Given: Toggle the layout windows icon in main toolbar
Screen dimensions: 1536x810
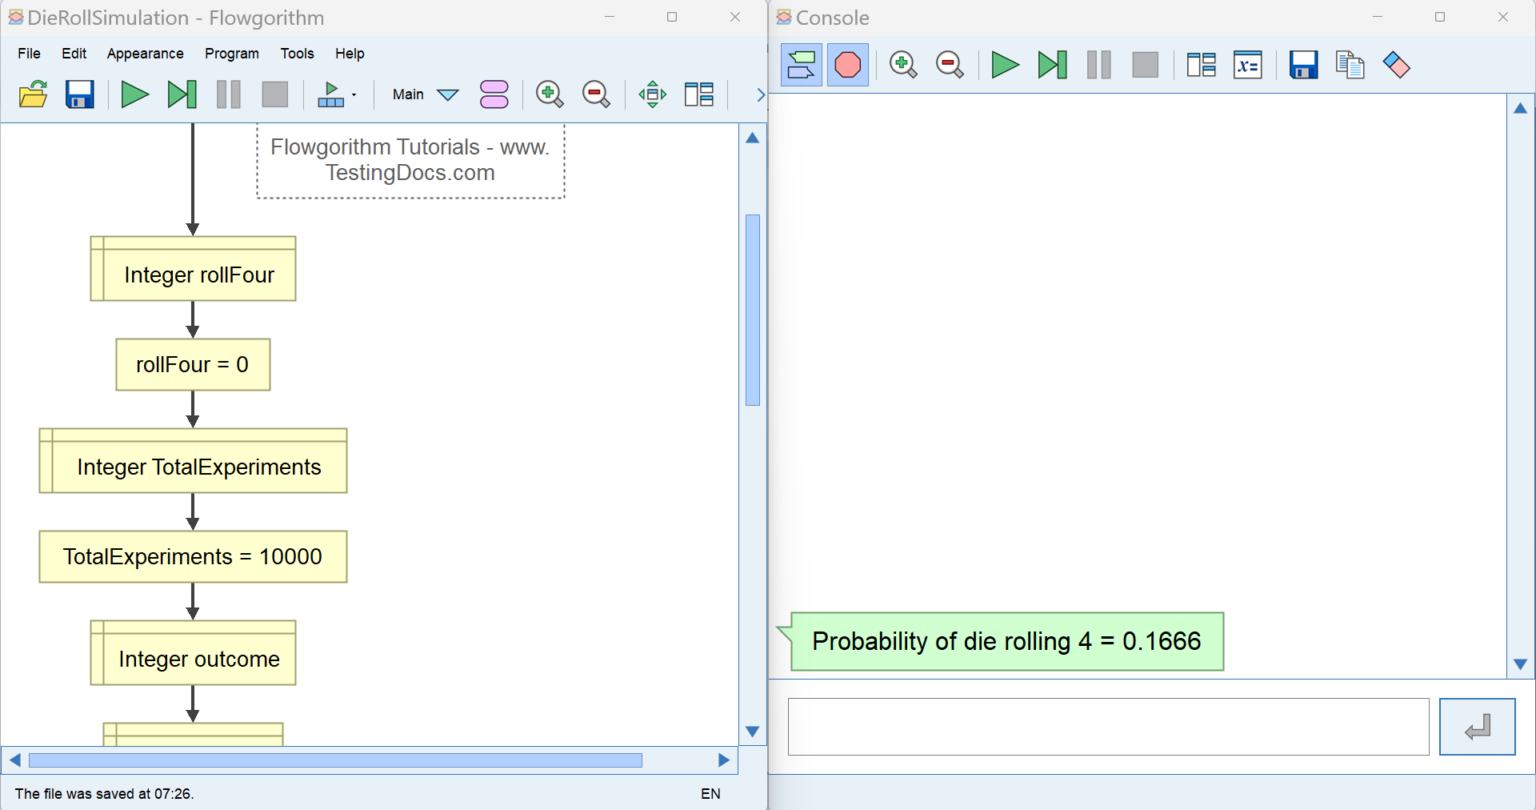Looking at the screenshot, I should click(699, 95).
